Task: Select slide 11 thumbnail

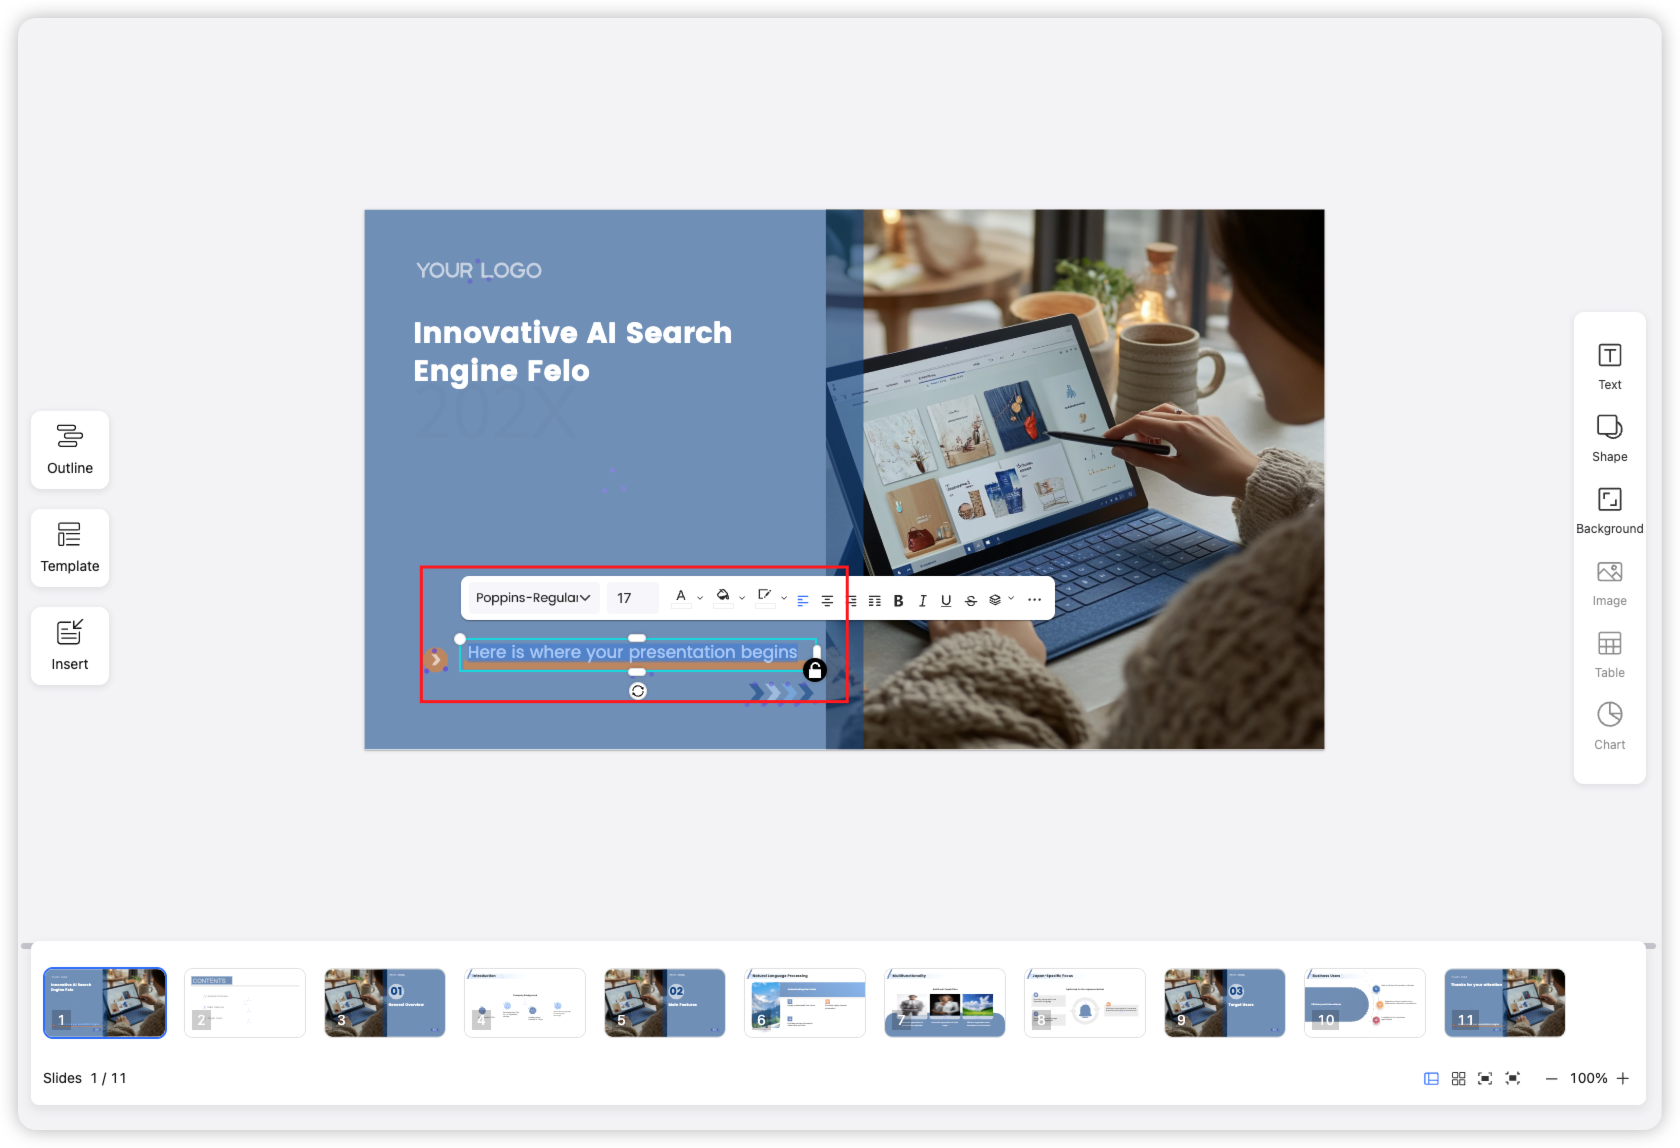Action: 1505,1003
